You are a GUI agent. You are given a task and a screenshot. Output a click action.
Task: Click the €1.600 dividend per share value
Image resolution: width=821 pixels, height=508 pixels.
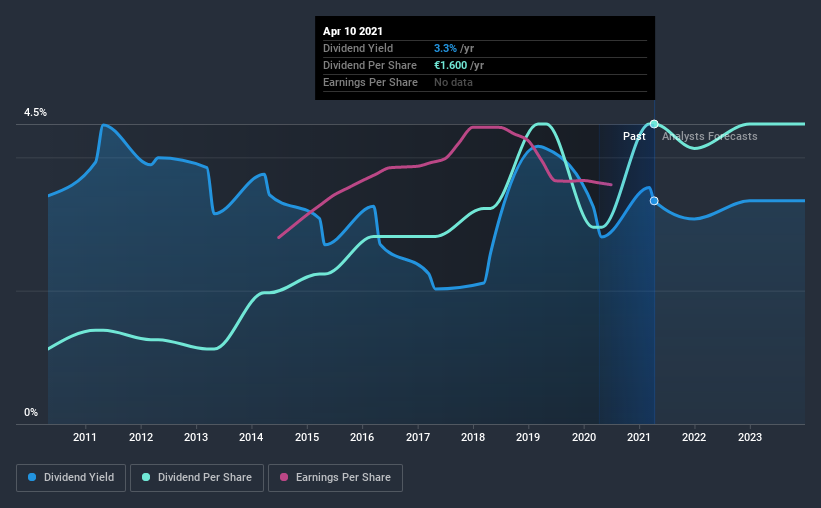point(450,65)
